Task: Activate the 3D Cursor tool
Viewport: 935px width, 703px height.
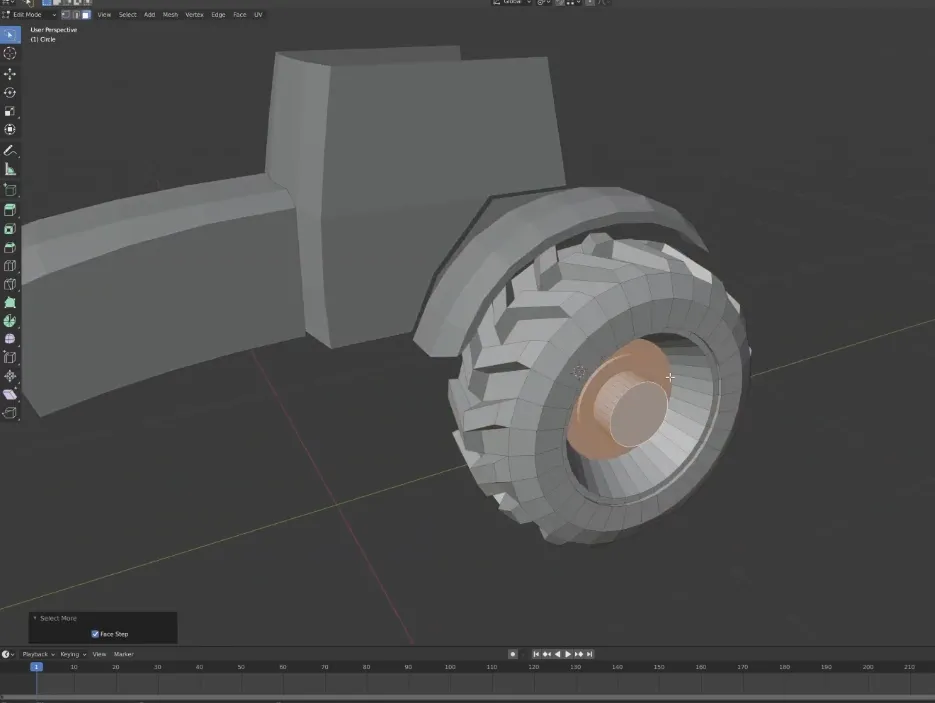Action: tap(10, 54)
